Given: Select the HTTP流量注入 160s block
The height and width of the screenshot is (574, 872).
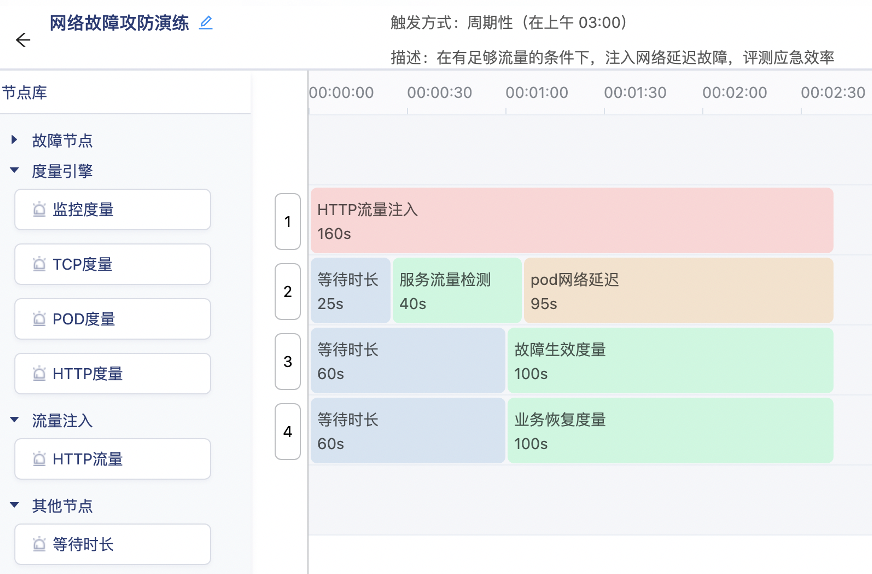Looking at the screenshot, I should (x=571, y=221).
